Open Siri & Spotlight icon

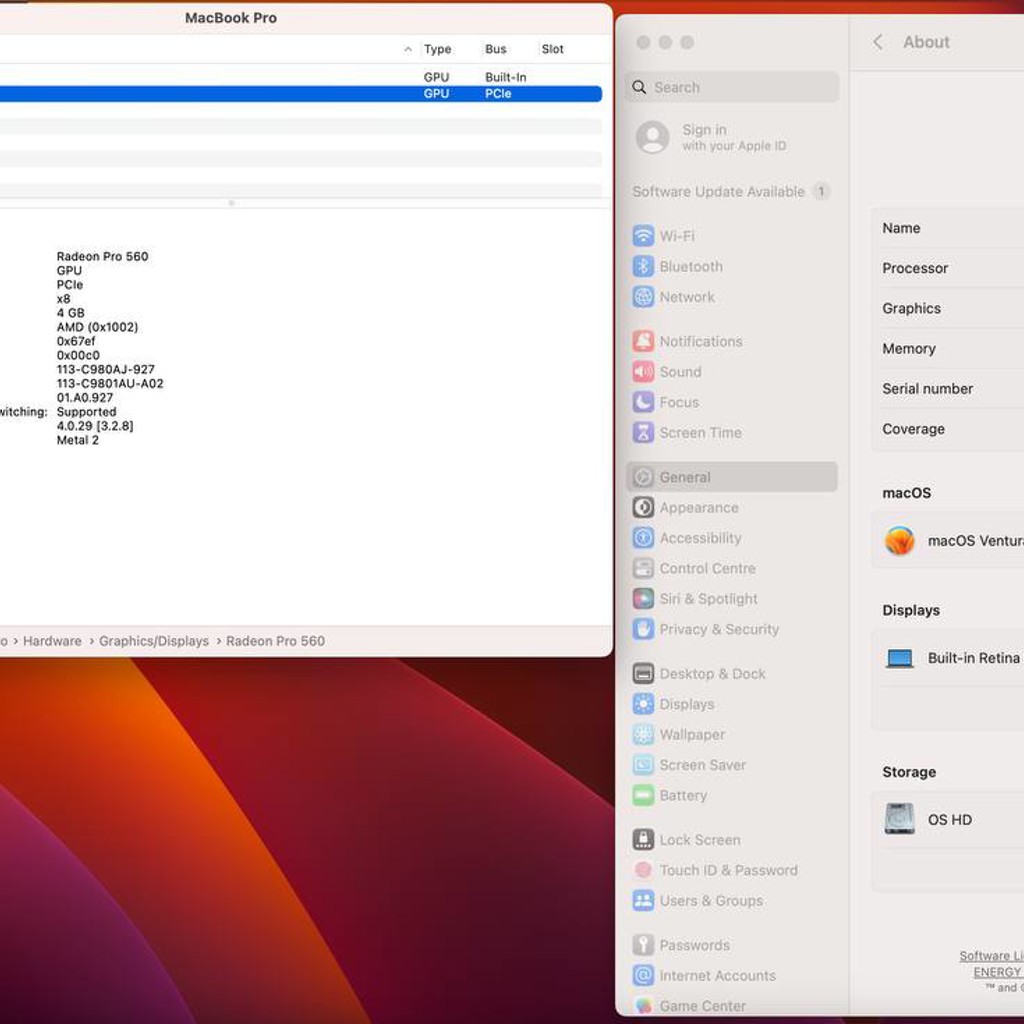[x=643, y=598]
